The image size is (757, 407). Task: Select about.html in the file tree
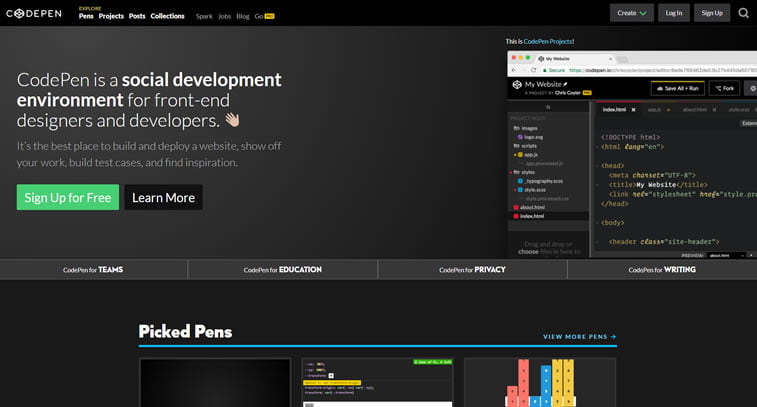(x=529, y=207)
